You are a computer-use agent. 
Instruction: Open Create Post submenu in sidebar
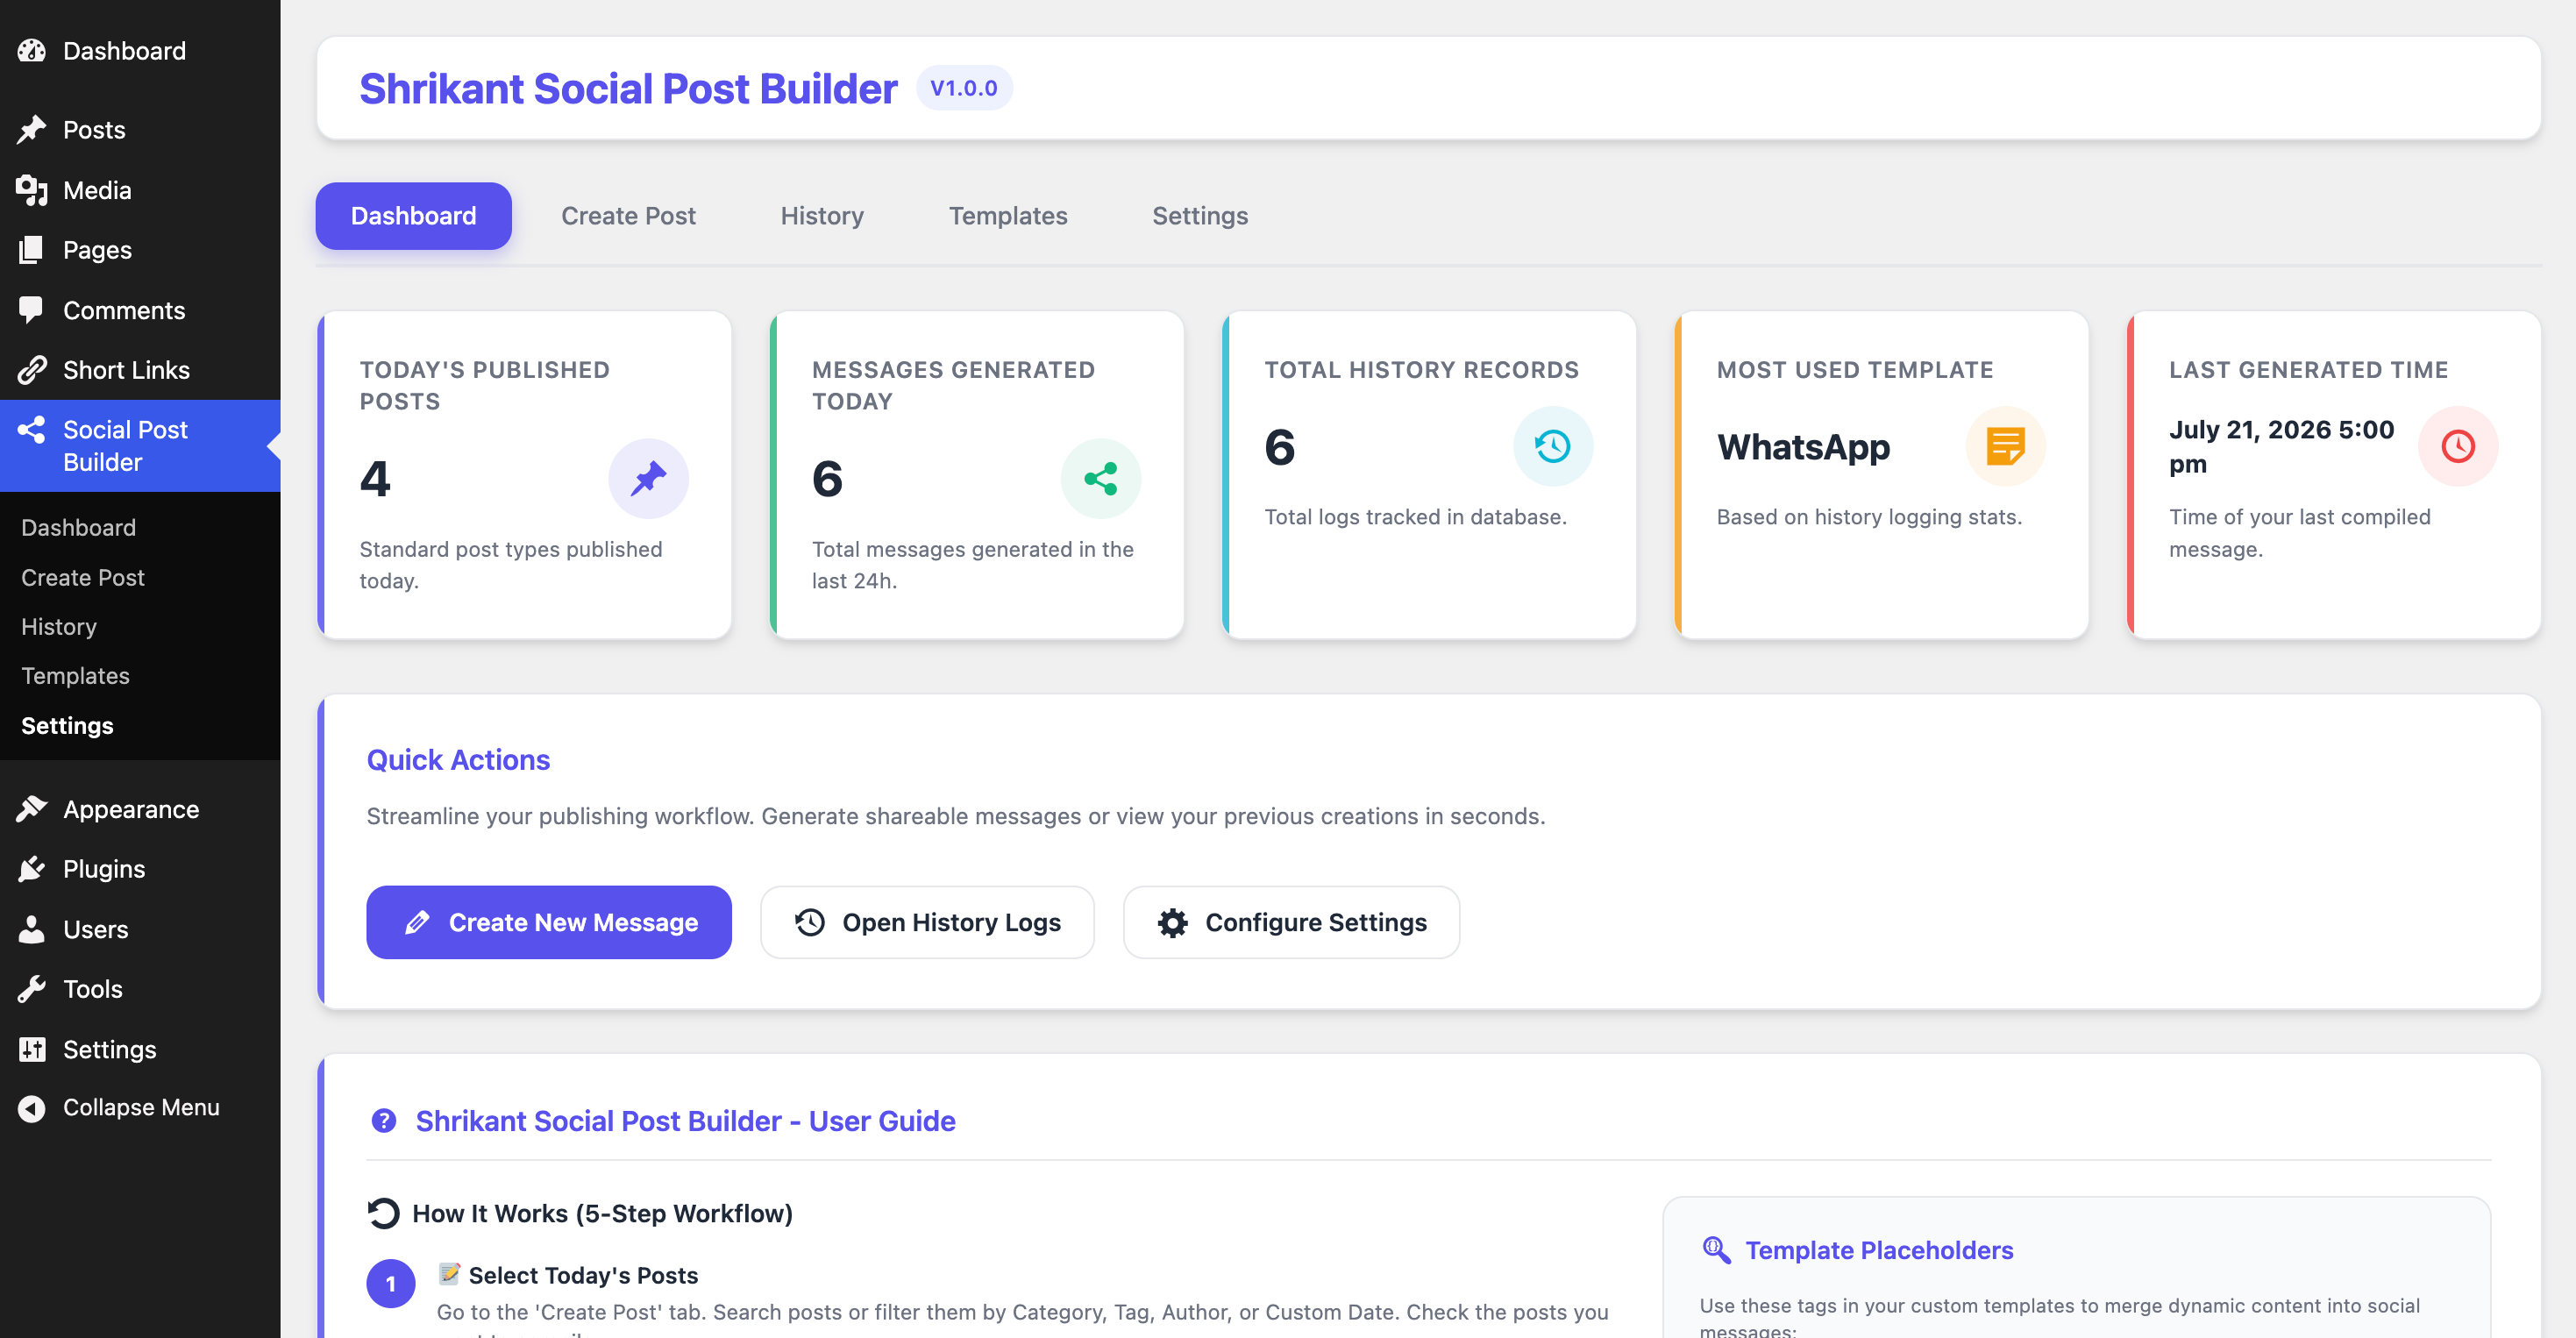(x=83, y=577)
